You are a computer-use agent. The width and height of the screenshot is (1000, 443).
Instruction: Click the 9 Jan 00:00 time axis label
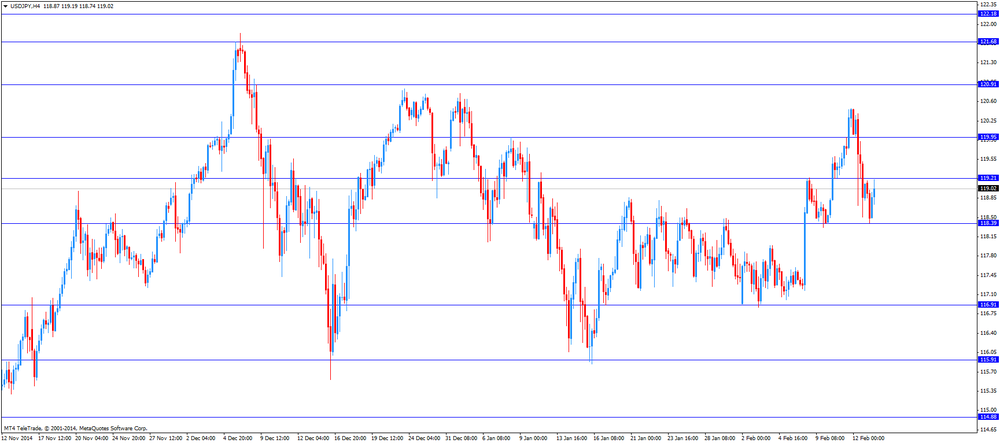(534, 439)
